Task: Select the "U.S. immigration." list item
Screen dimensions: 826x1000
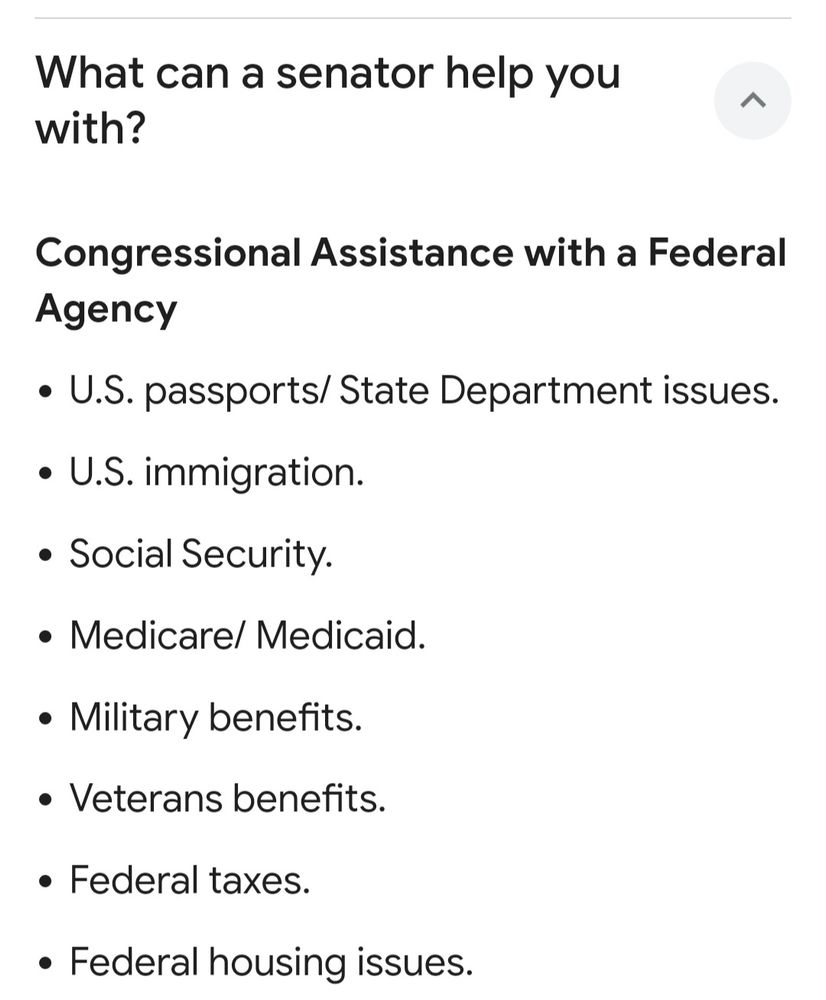Action: [217, 473]
